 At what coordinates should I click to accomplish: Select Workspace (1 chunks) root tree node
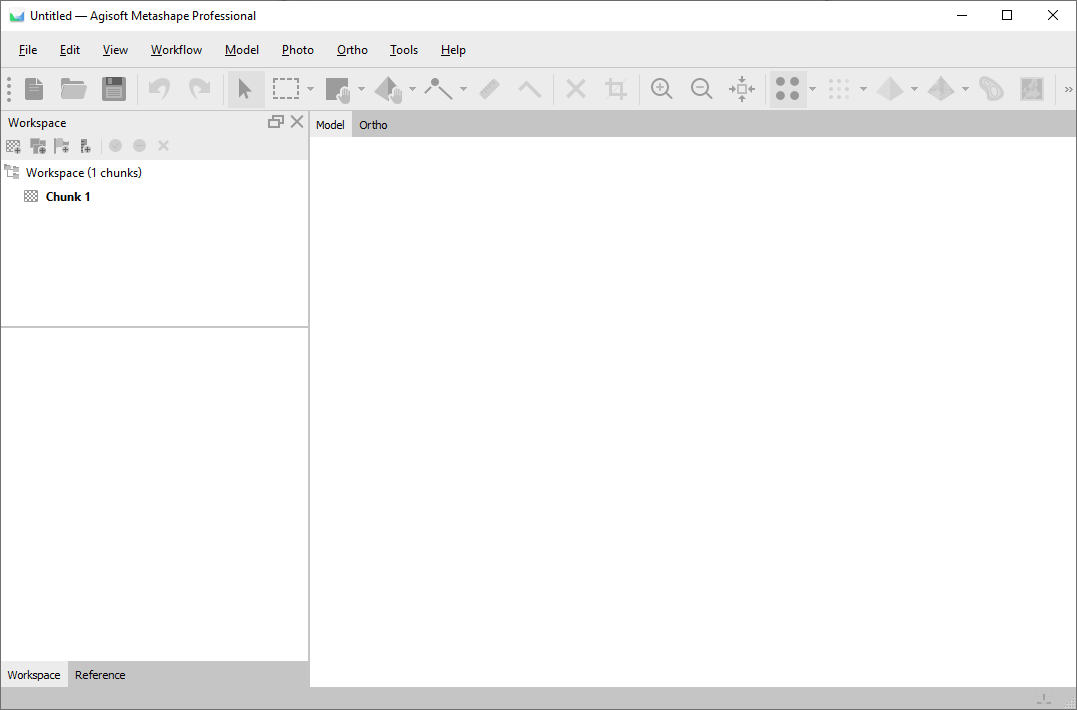(84, 173)
